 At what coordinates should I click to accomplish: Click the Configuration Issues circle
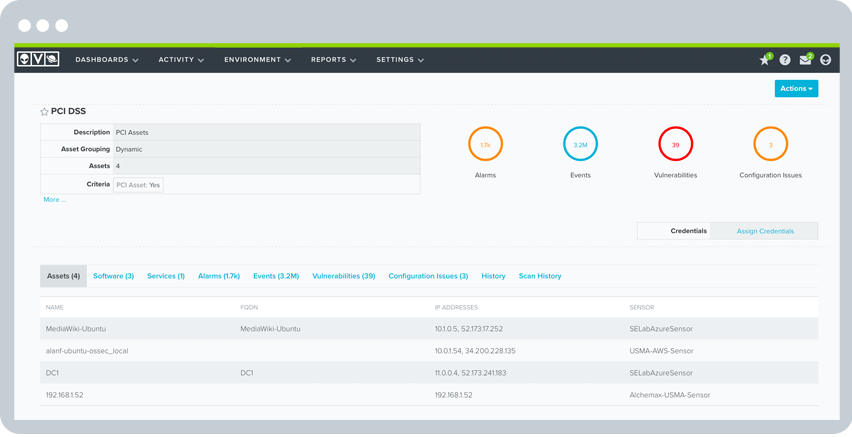(770, 145)
